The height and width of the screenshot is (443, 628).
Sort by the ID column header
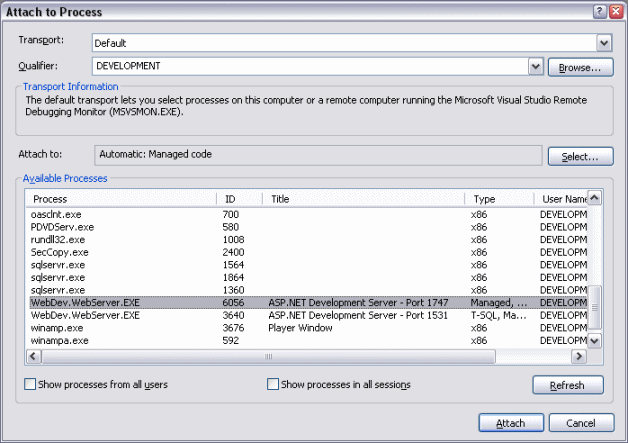[x=240, y=199]
